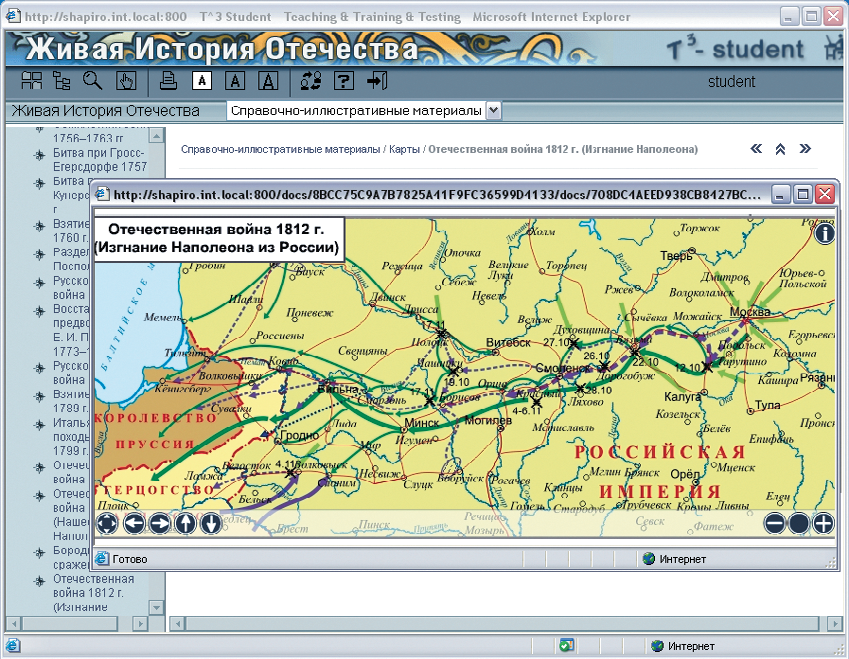Go to previous page with double left chevron
This screenshot has height=659, width=849.
click(756, 149)
